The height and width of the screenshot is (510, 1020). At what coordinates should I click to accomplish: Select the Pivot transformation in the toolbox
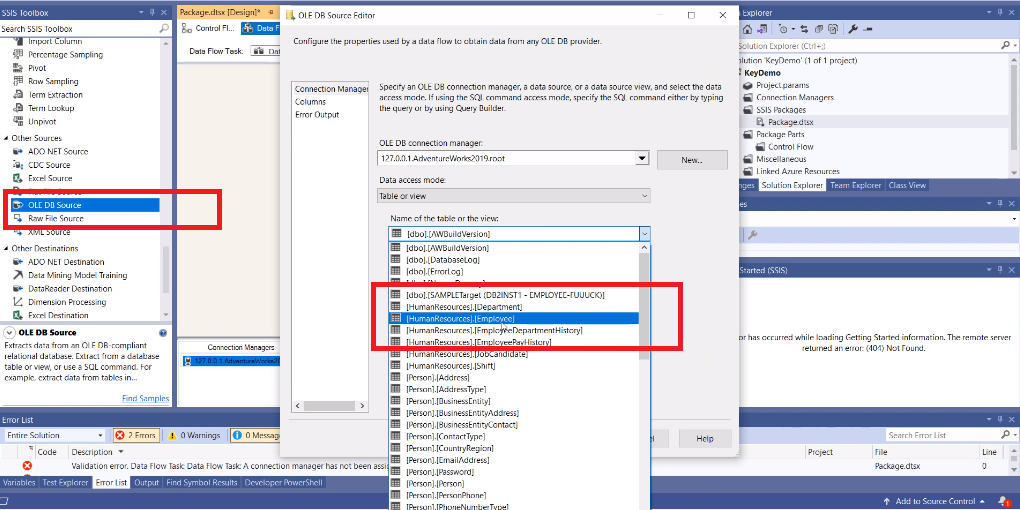point(36,68)
